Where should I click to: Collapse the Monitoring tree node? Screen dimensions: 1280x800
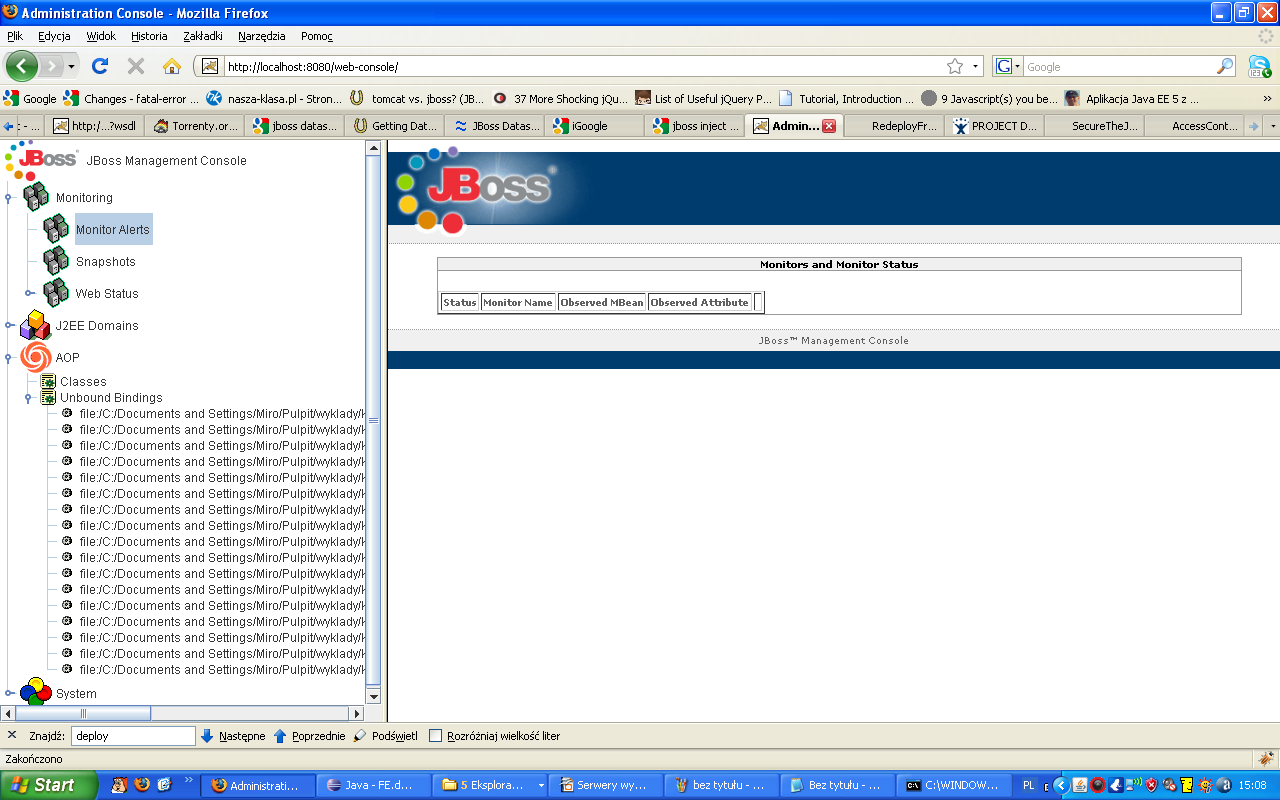[8, 198]
